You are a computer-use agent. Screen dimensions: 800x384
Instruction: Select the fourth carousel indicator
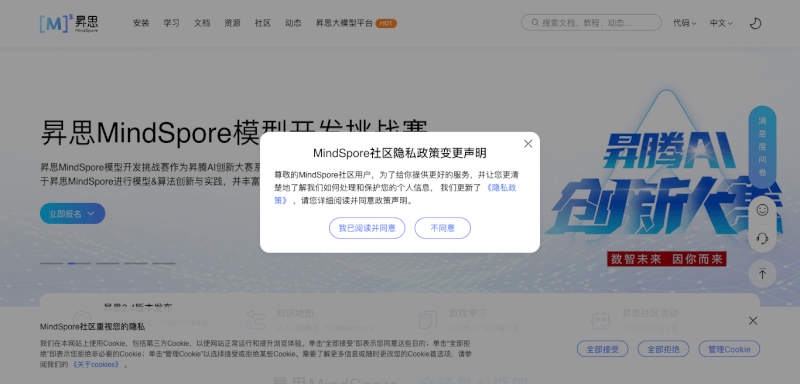[x=136, y=264]
